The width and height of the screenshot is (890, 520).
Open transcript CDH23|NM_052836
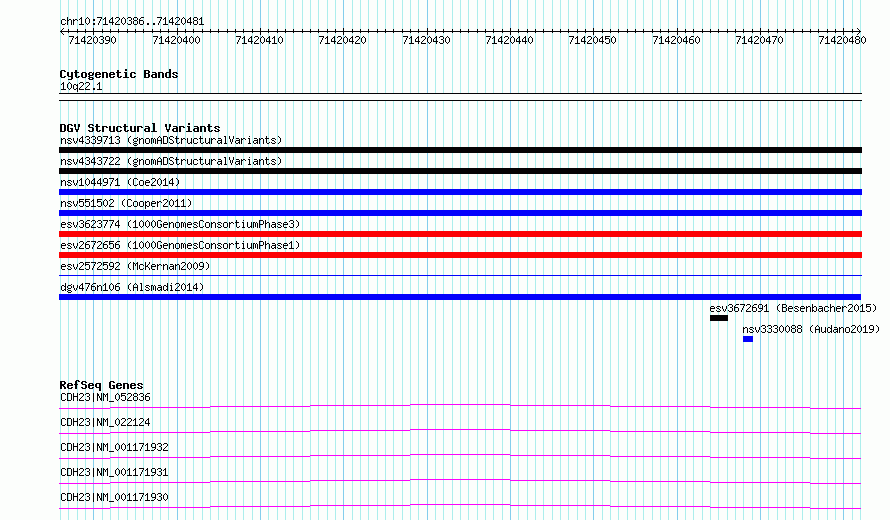pos(105,397)
